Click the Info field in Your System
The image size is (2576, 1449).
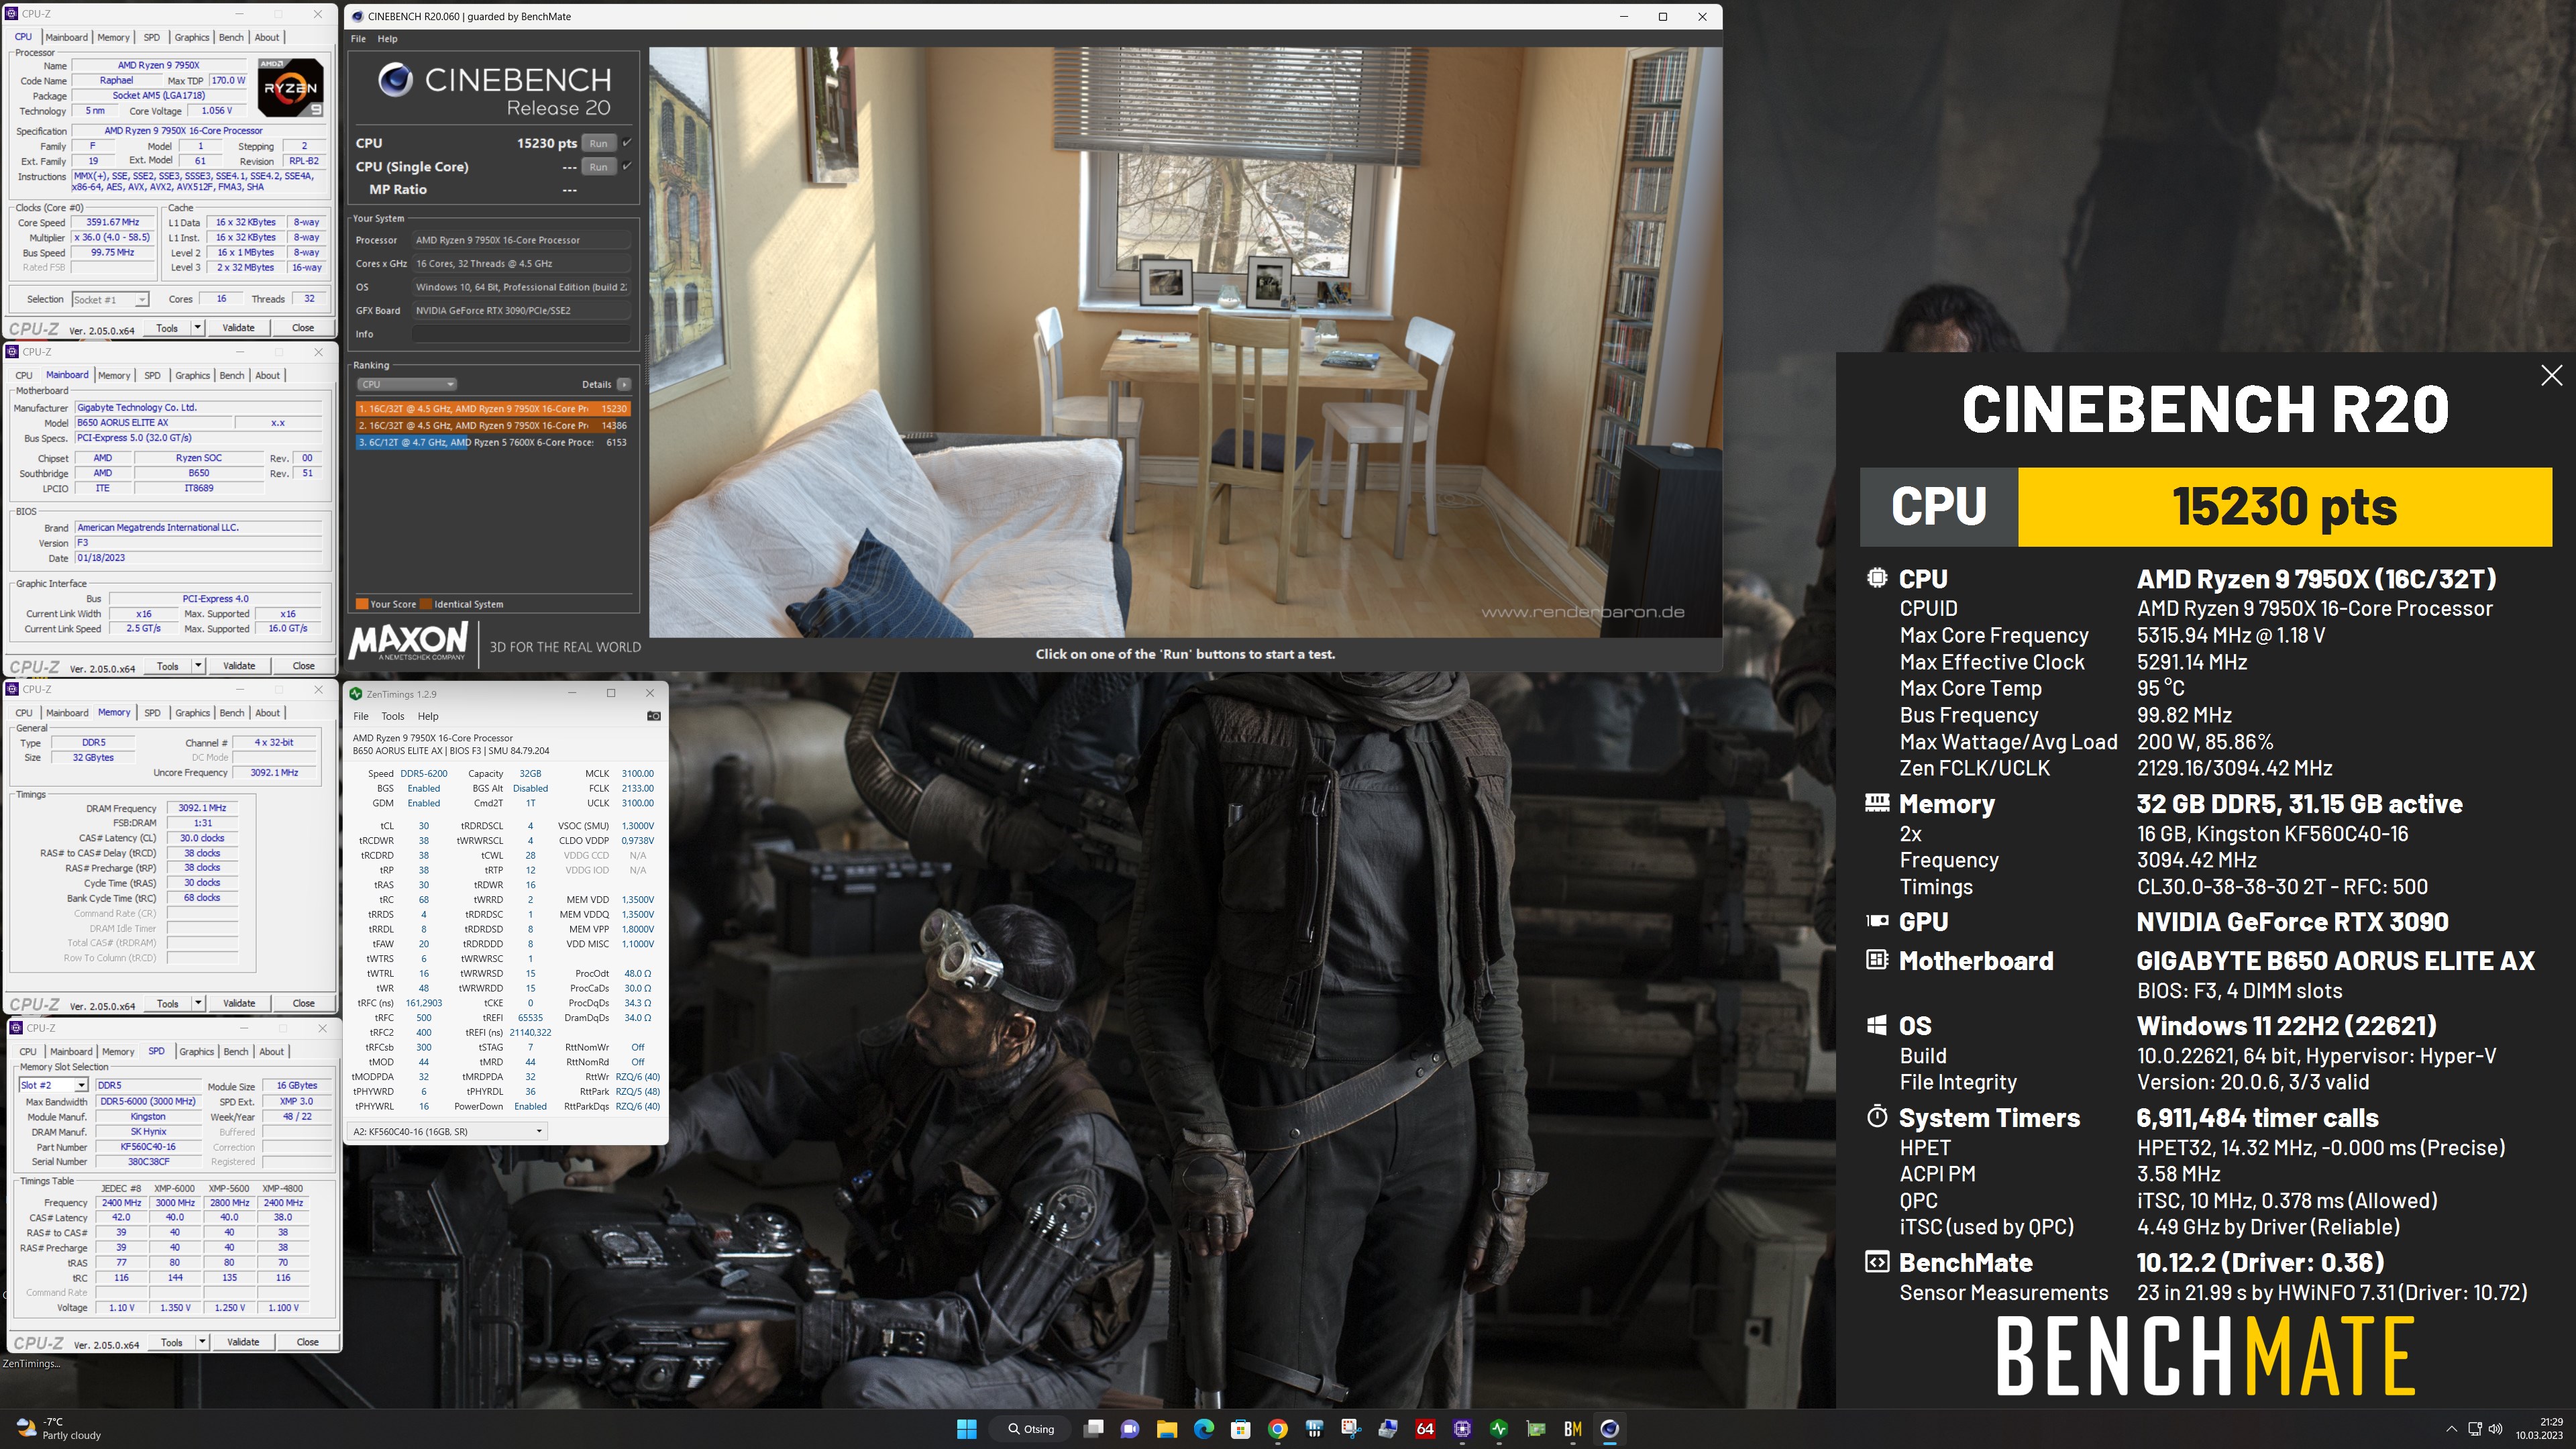(521, 334)
